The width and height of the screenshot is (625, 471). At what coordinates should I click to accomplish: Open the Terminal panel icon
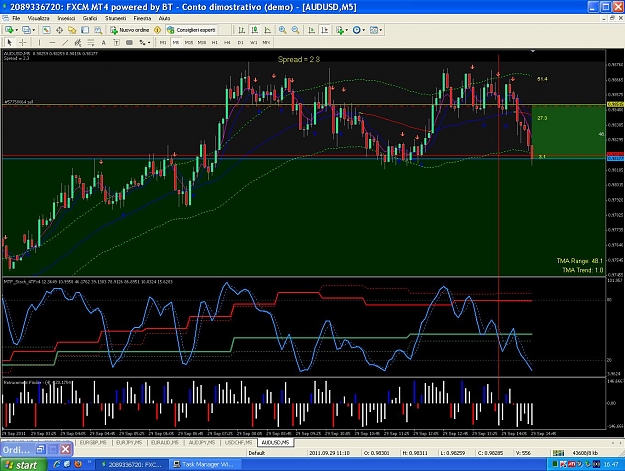(85, 30)
